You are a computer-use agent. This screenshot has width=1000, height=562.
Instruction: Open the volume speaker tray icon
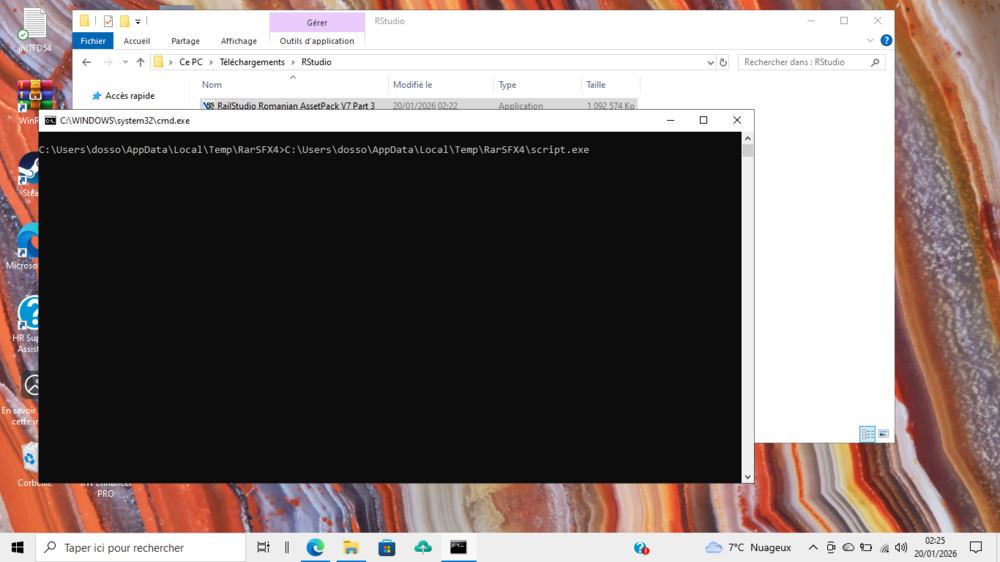[x=901, y=547]
